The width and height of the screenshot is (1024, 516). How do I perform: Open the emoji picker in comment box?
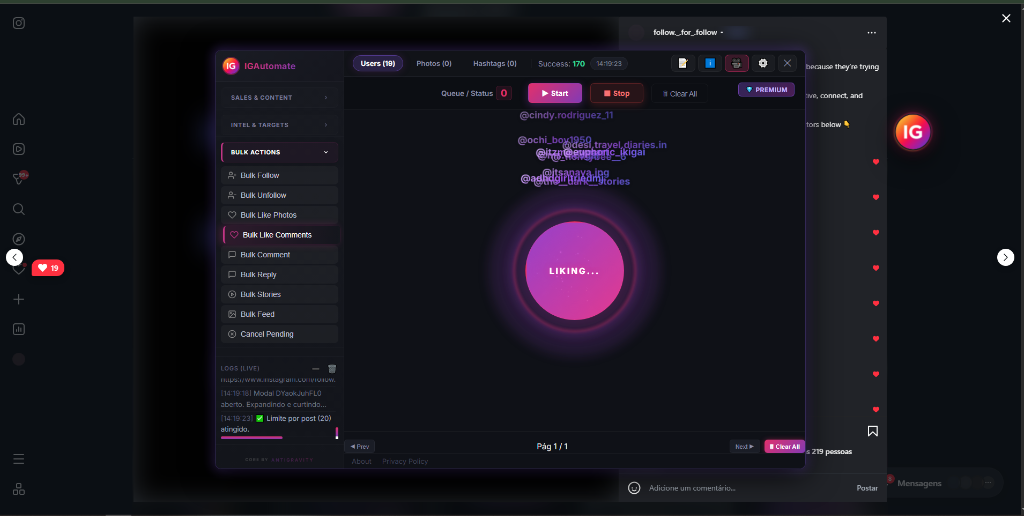[x=633, y=488]
